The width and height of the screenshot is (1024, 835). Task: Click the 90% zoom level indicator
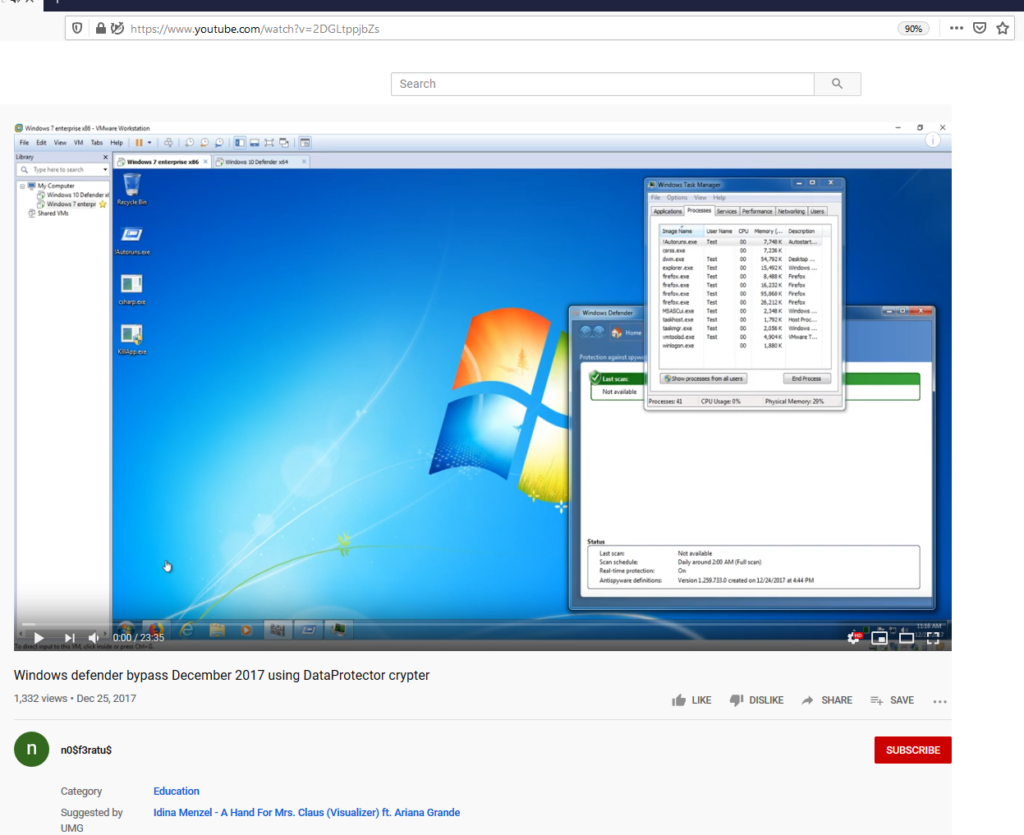(x=913, y=29)
